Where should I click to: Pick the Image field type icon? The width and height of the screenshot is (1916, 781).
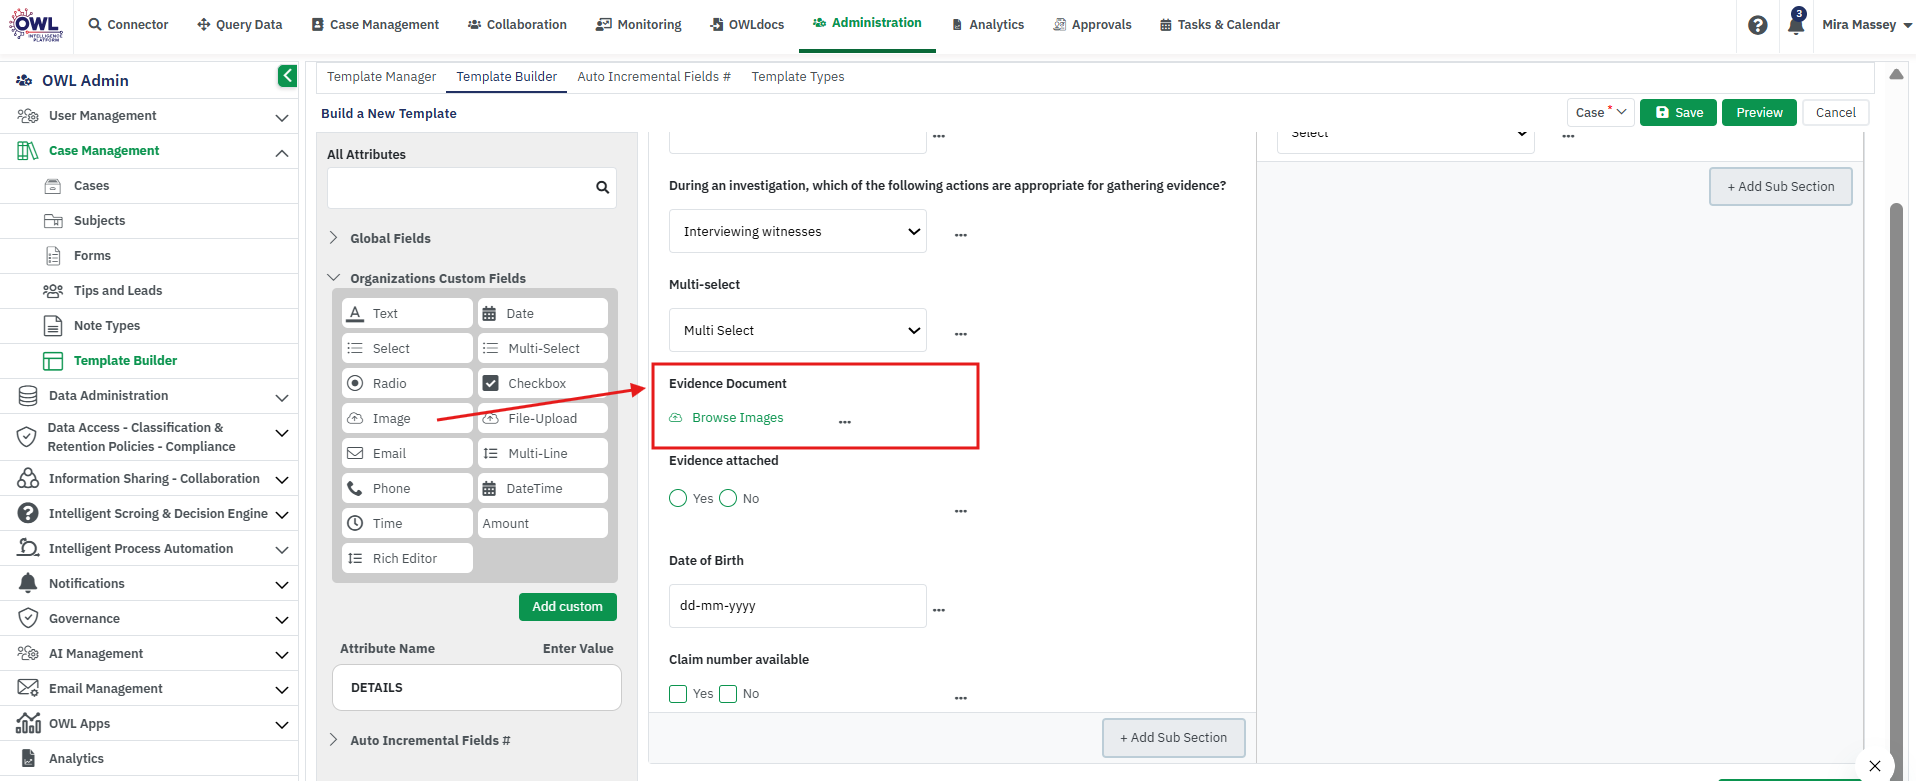[x=355, y=418]
